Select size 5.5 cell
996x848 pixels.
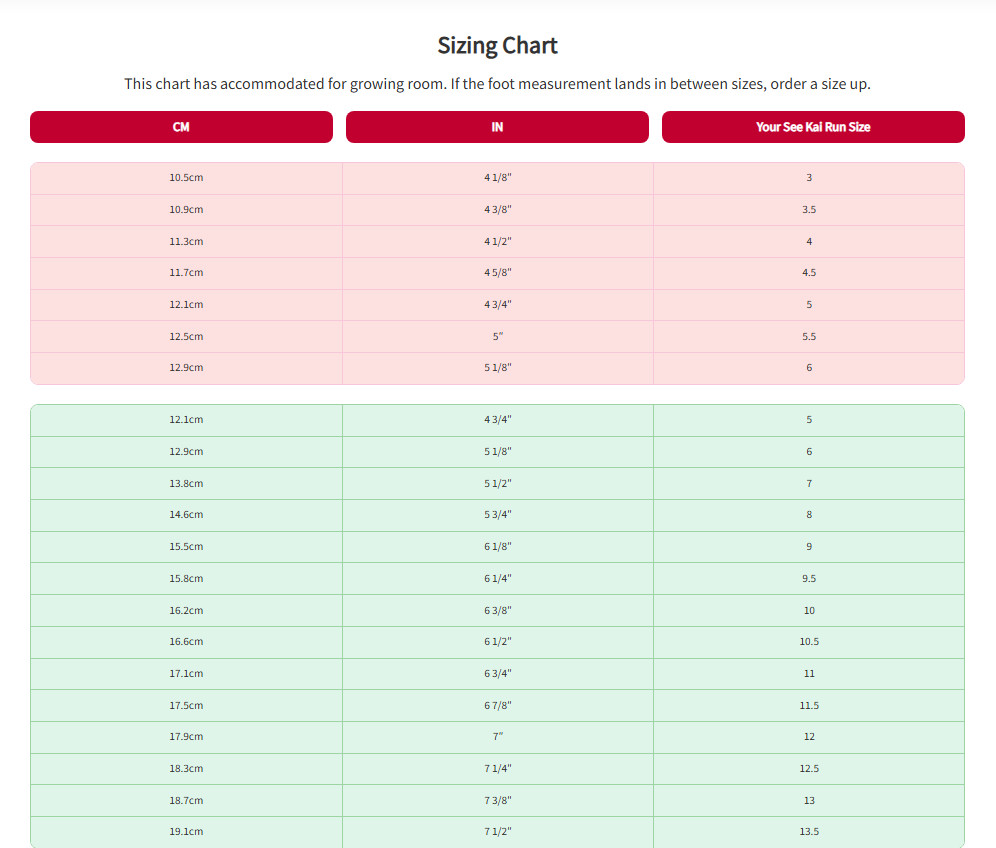(809, 336)
